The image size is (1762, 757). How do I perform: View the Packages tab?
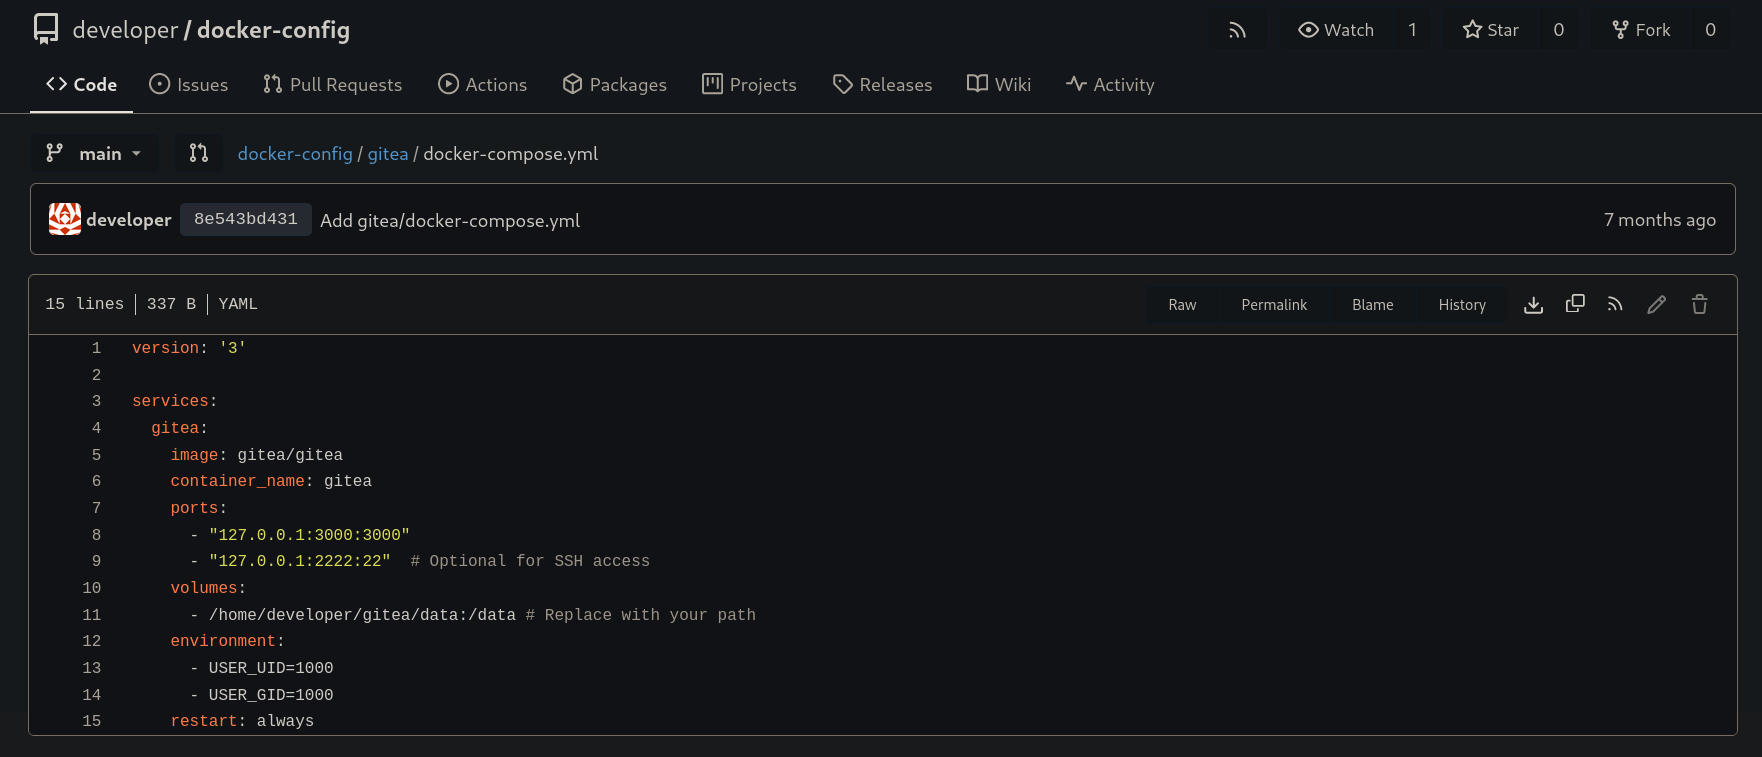pos(615,85)
